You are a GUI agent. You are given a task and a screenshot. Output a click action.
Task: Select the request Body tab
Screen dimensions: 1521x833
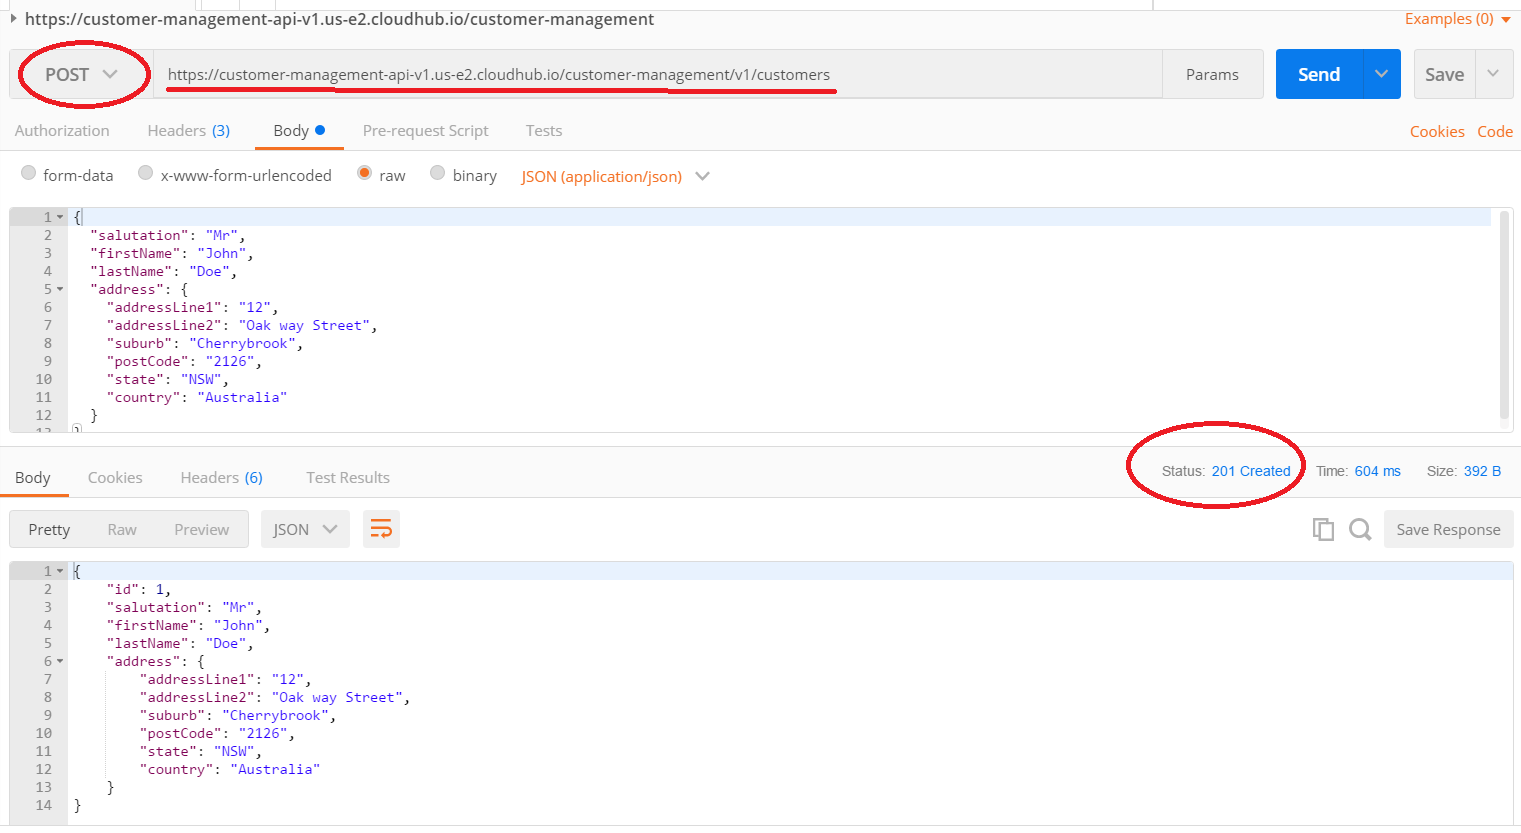[299, 131]
